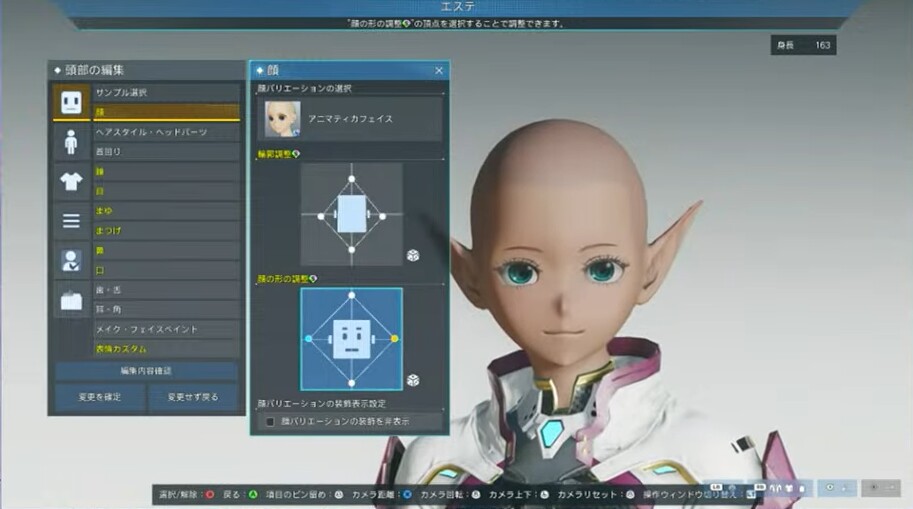Click the dice randomize icon for 顔の形の調整
The image size is (913, 509).
[x=413, y=380]
